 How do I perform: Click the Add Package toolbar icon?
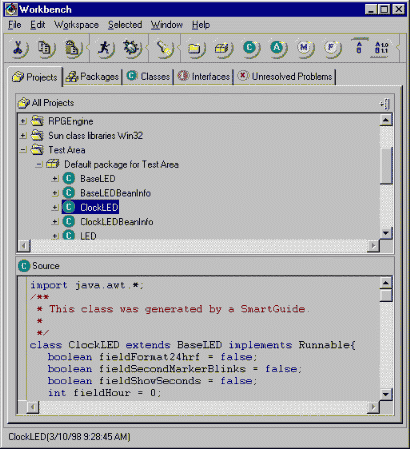[x=223, y=48]
